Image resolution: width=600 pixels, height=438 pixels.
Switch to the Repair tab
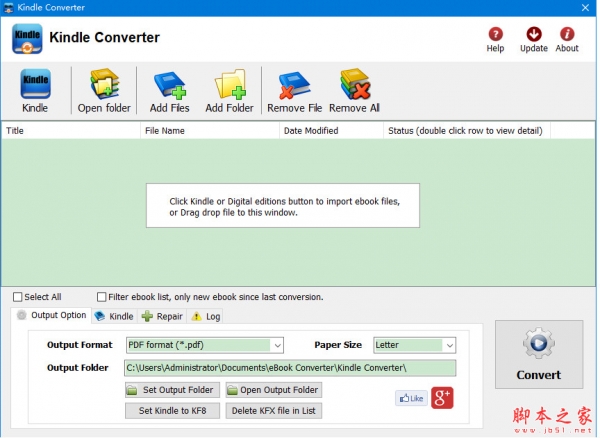click(x=162, y=316)
